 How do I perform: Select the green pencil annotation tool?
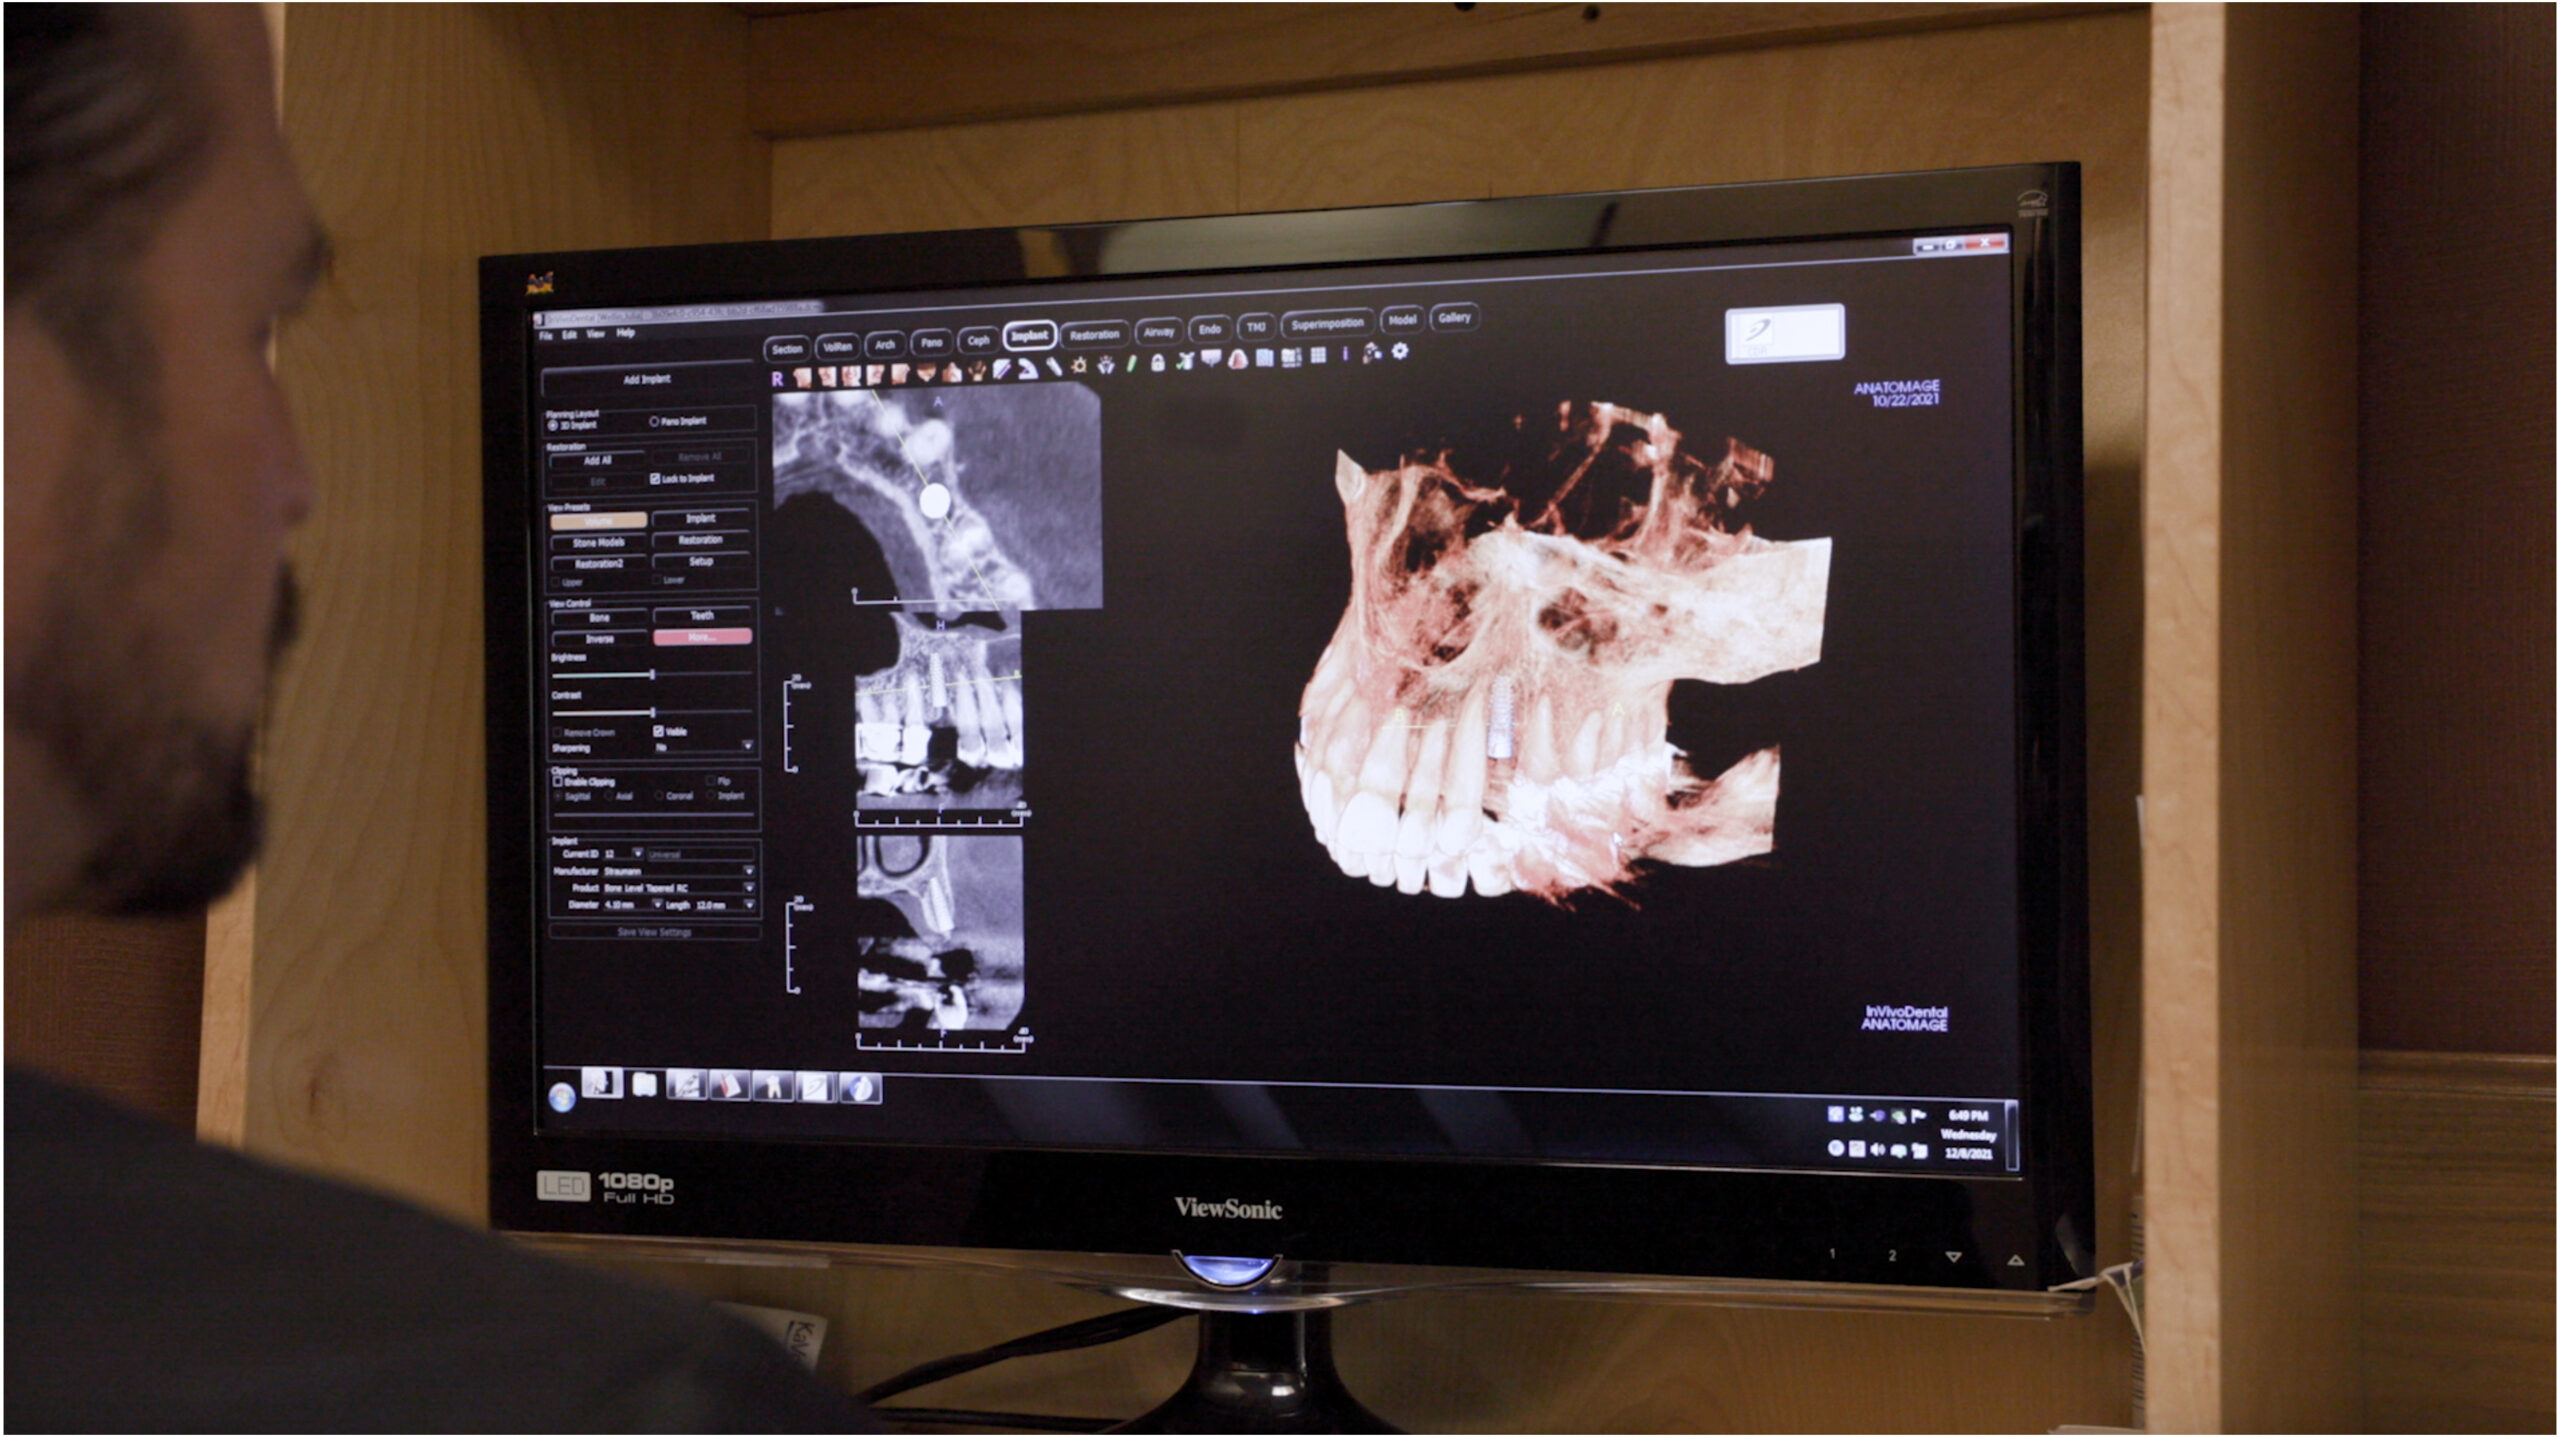pos(1132,364)
